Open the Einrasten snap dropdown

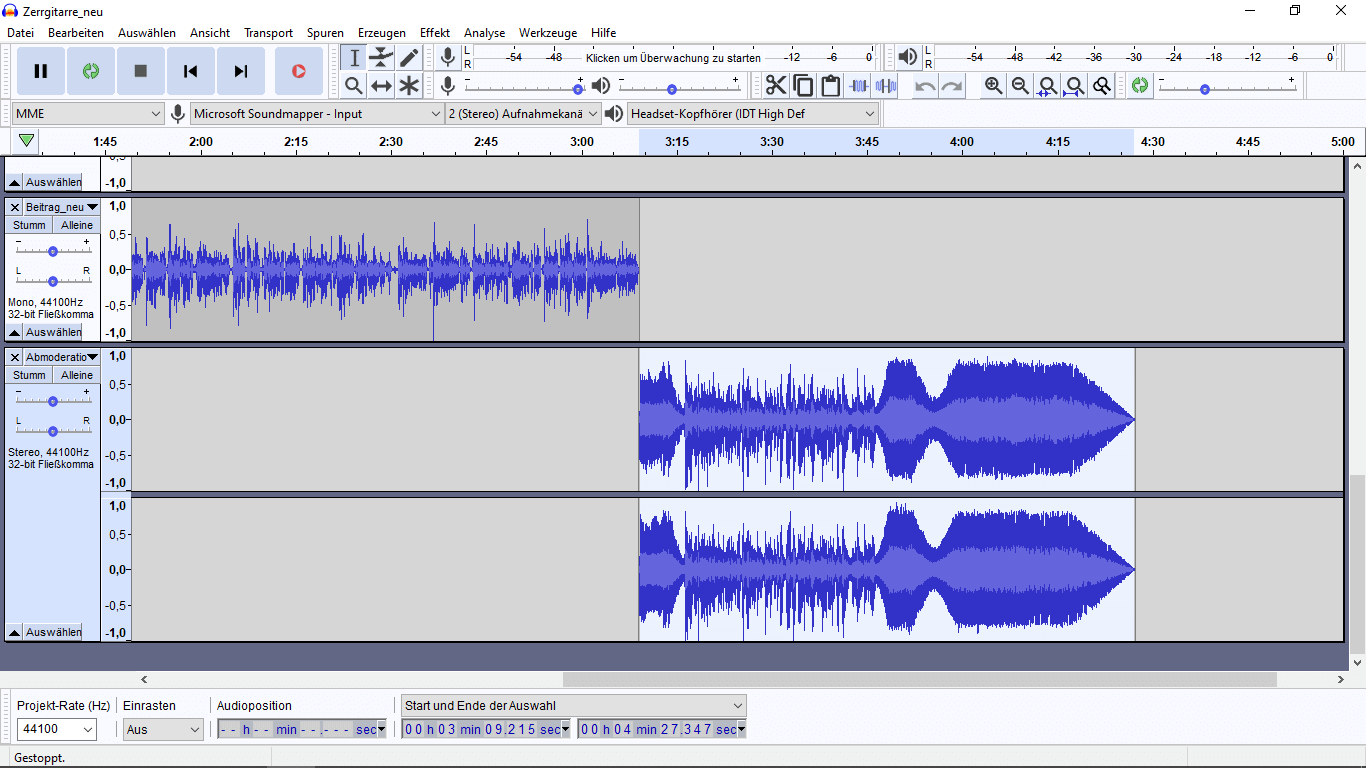point(164,729)
